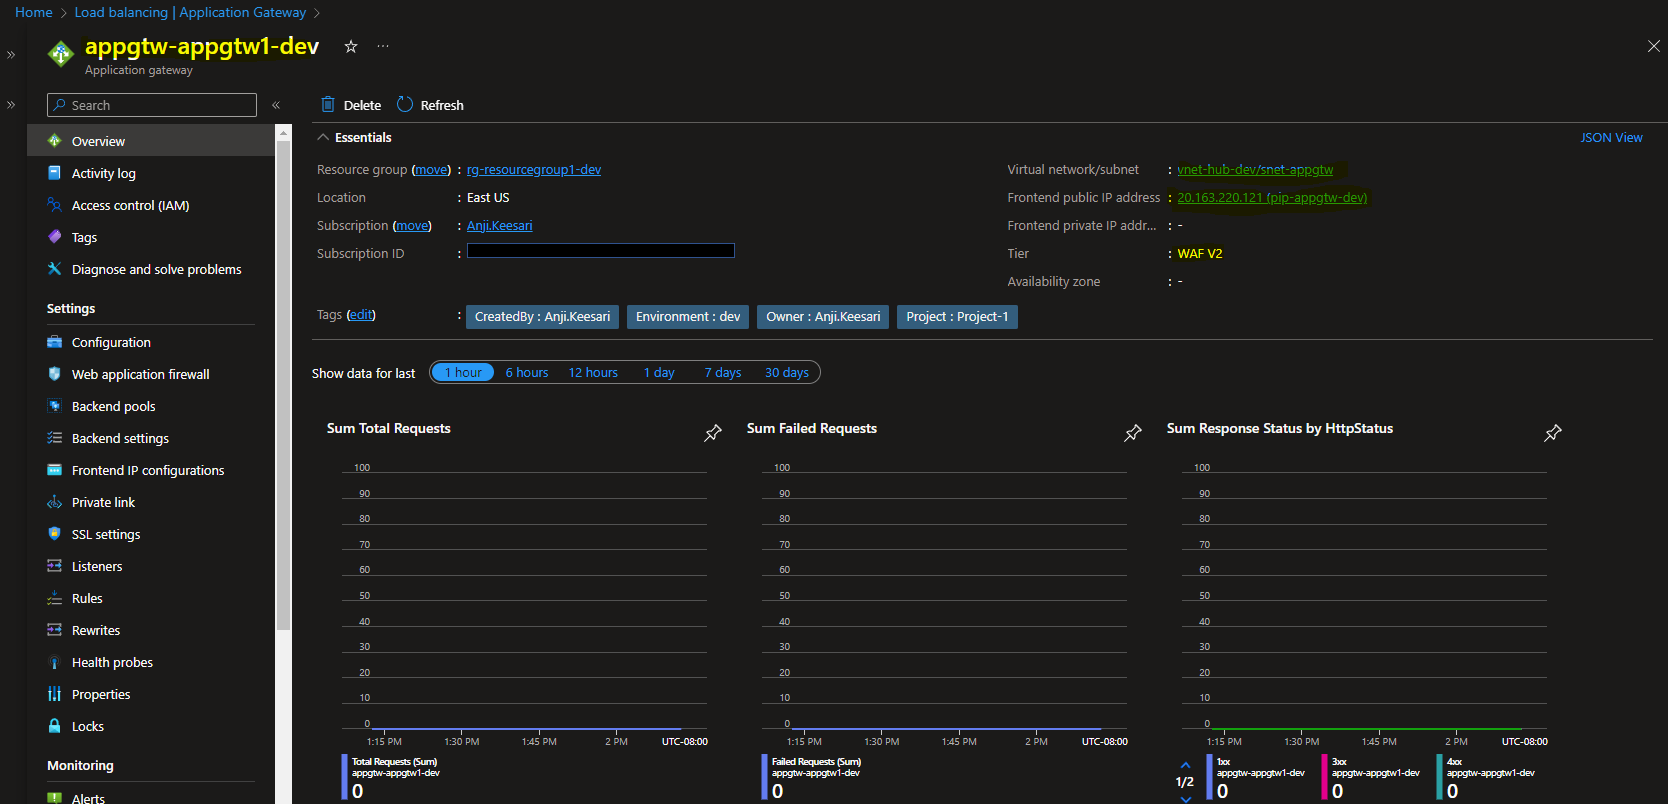Select the 1 day time range
This screenshot has width=1668, height=804.
coord(659,372)
